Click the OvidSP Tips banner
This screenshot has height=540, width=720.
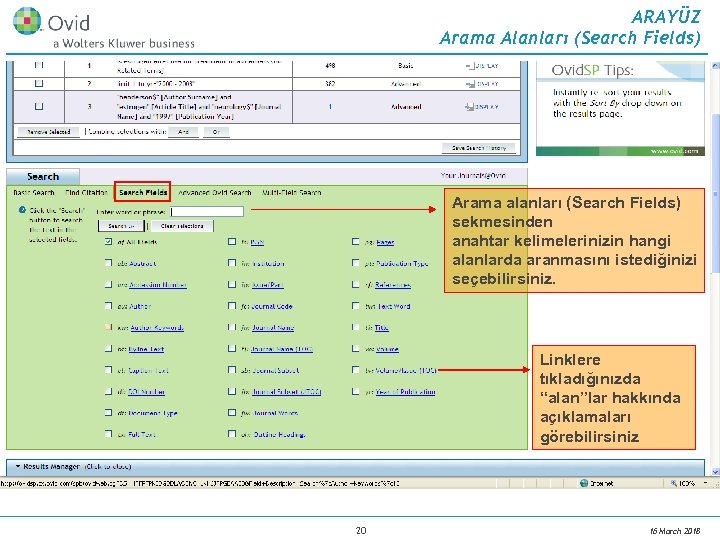620,108
